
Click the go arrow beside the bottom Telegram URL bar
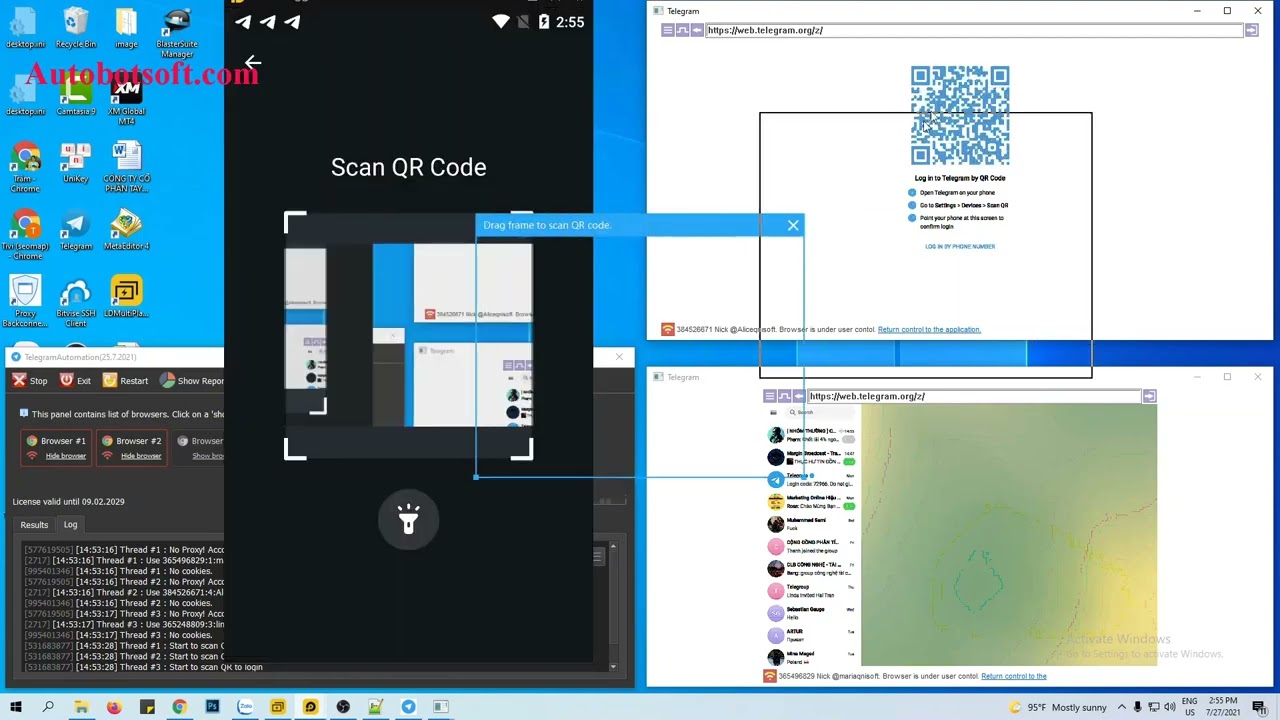click(x=1149, y=396)
